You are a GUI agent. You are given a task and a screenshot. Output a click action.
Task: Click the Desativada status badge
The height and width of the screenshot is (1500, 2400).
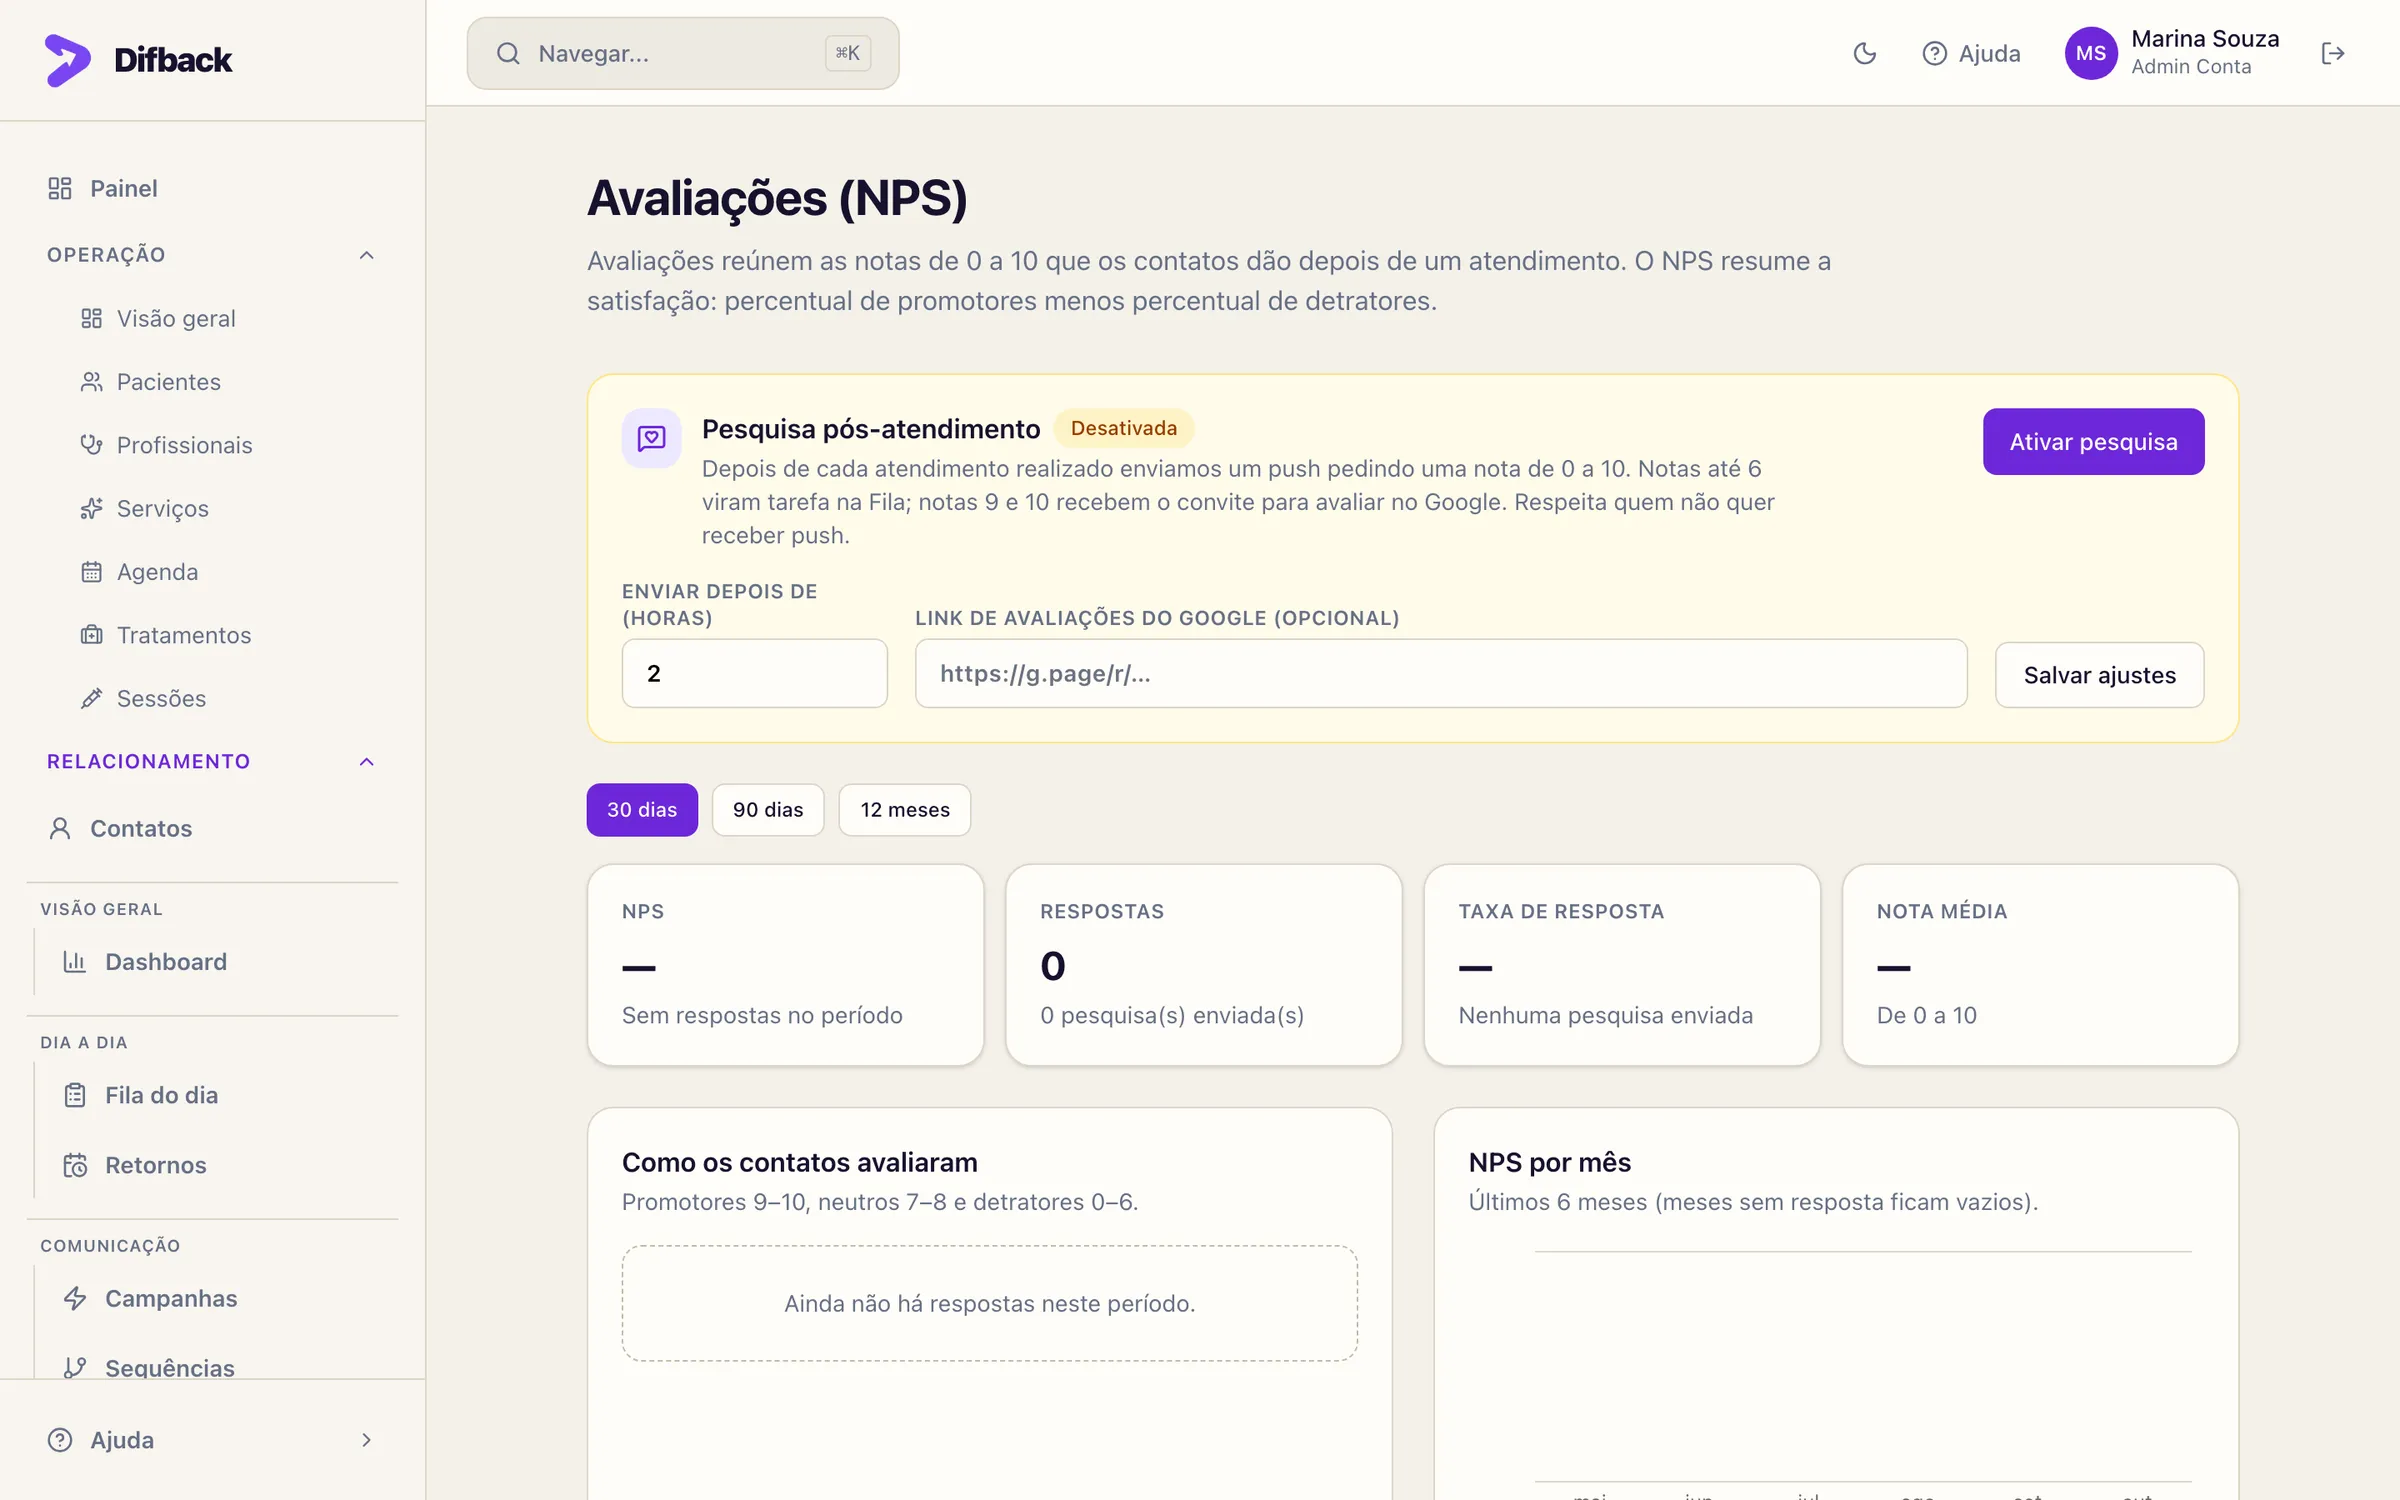click(1124, 428)
